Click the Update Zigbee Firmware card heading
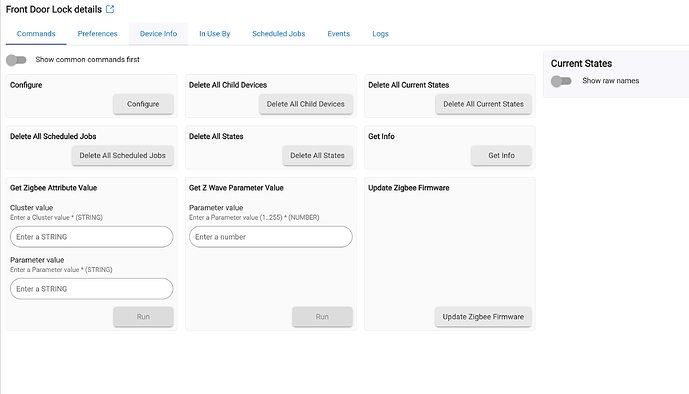The height and width of the screenshot is (394, 689). tap(409, 188)
